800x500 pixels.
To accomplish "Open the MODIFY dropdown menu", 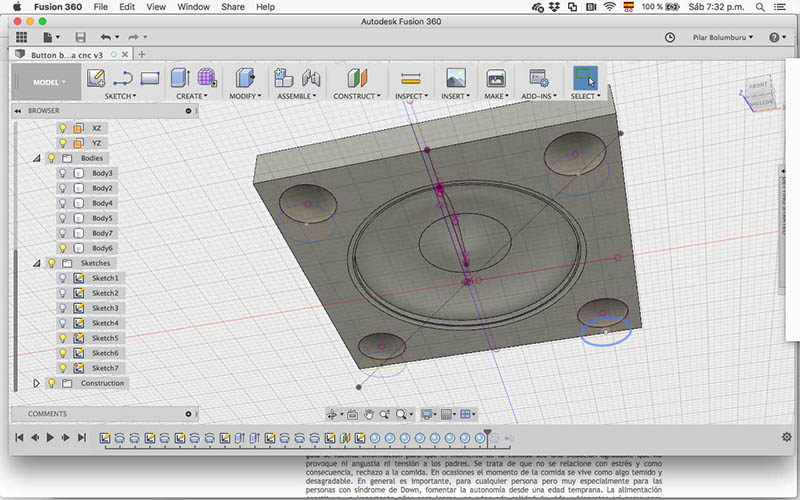I will 245,96.
